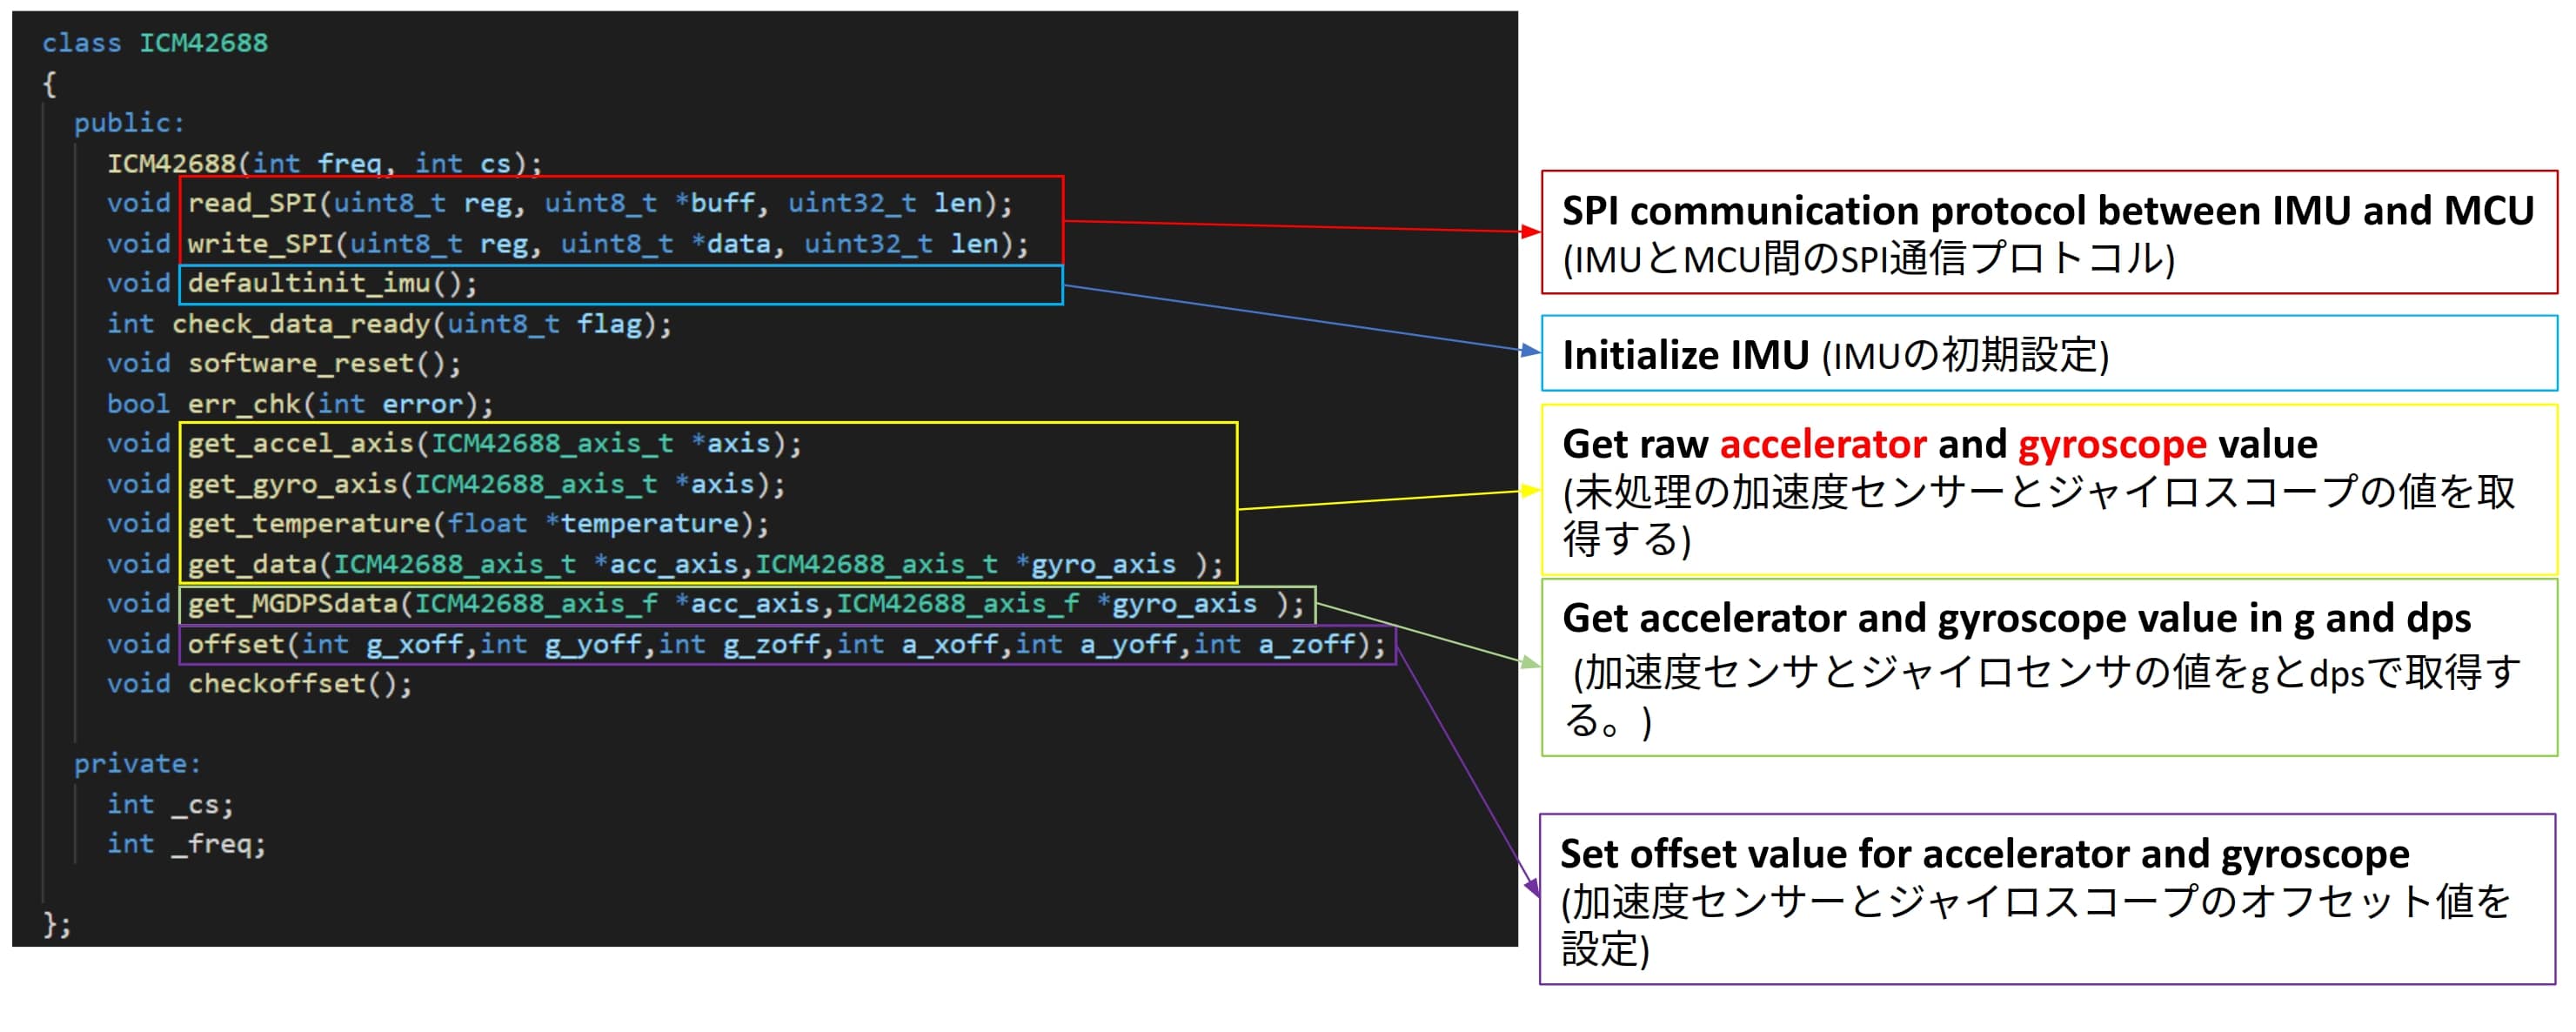The width and height of the screenshot is (2576, 1032).
Task: Click the red word 'gyroscope'
Action: click(2111, 444)
